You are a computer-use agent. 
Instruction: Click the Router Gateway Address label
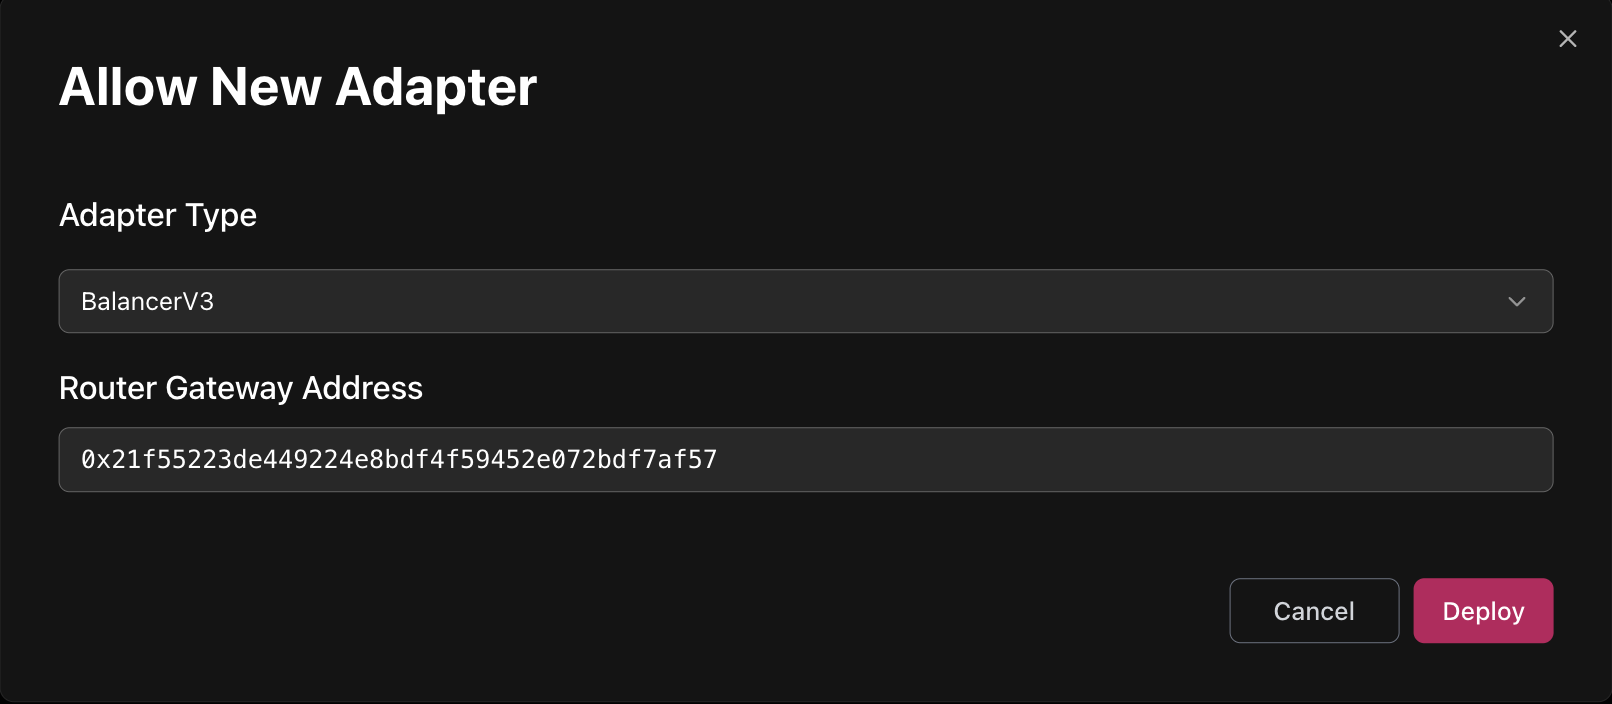[x=241, y=388]
